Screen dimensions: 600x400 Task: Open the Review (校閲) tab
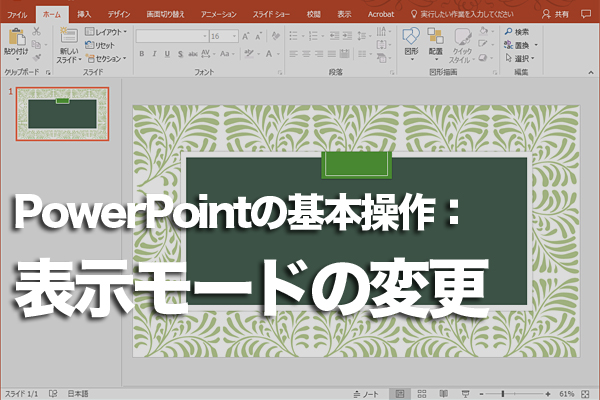(313, 14)
